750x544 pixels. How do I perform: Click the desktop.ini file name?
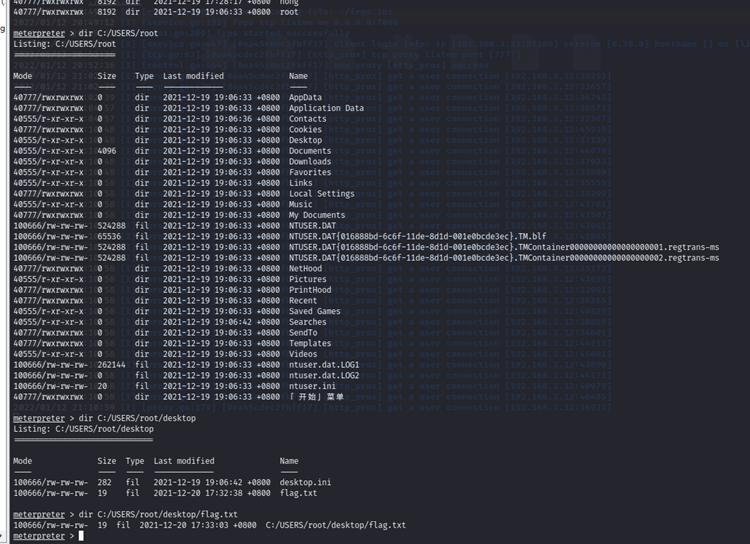pyautogui.click(x=305, y=482)
